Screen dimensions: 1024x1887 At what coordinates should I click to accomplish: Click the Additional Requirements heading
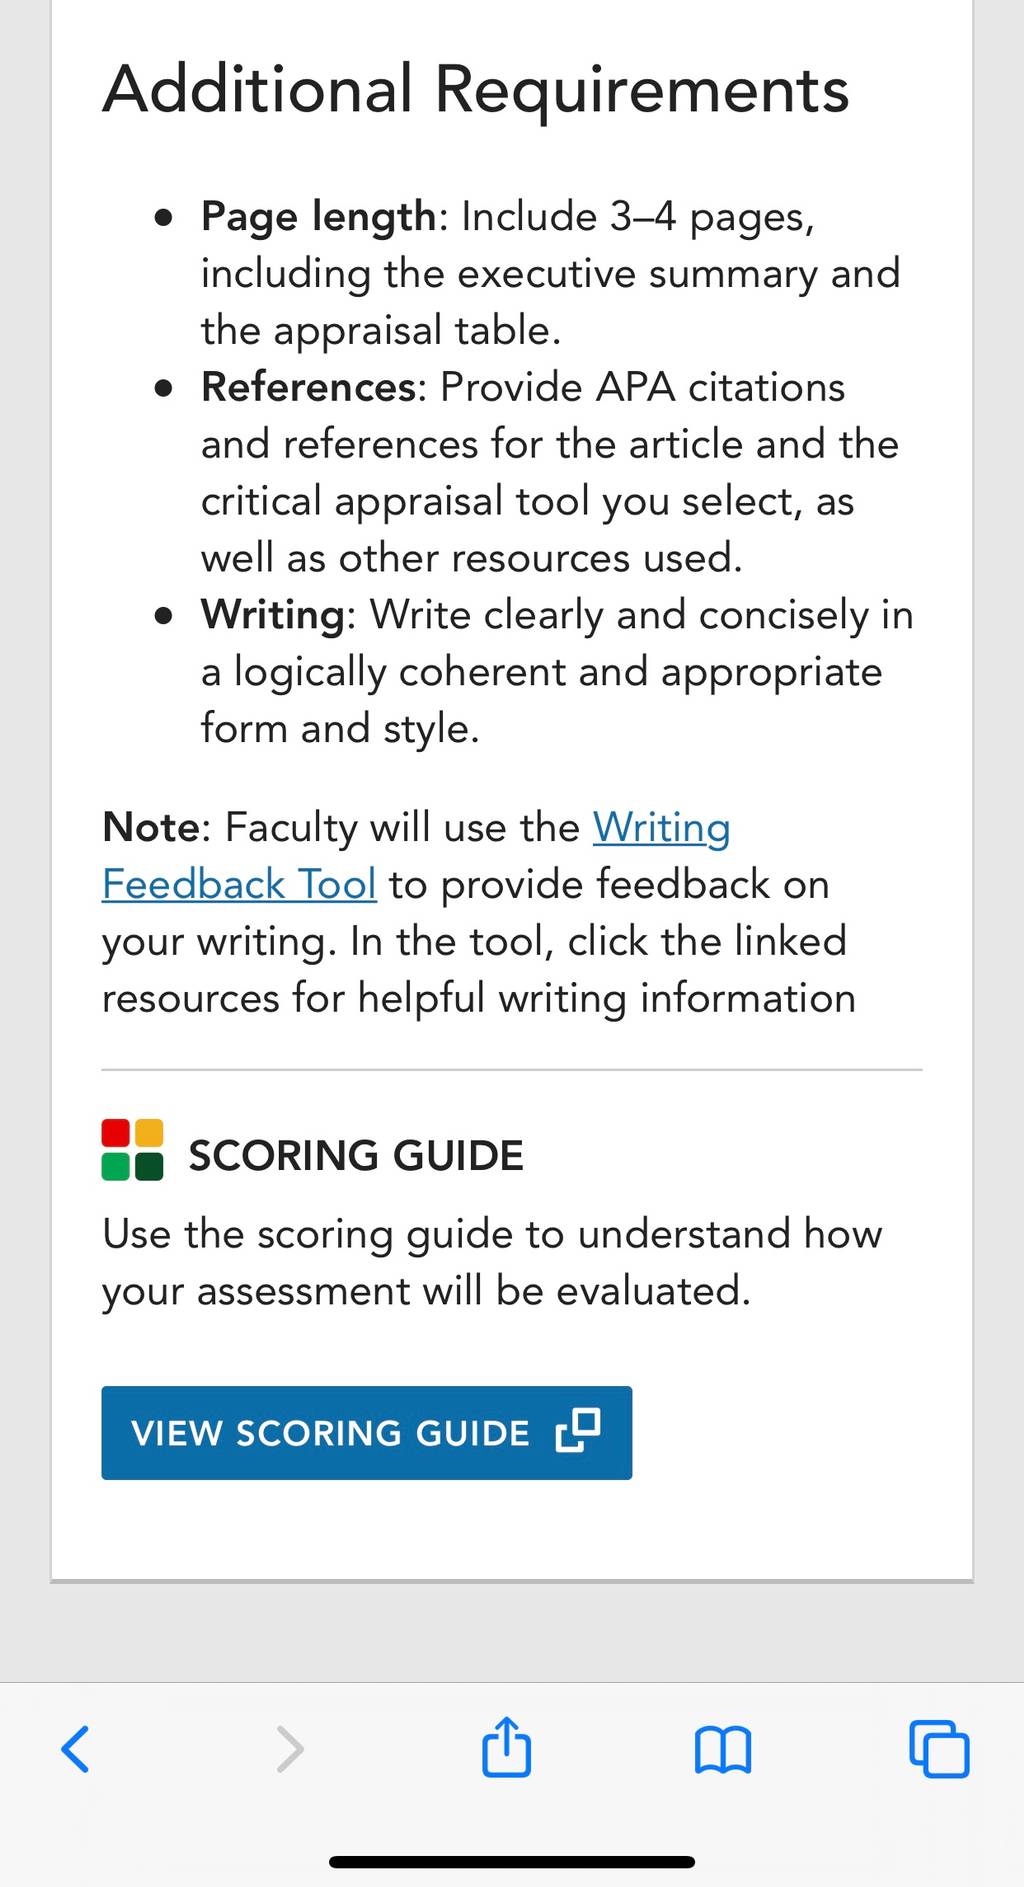click(x=476, y=89)
